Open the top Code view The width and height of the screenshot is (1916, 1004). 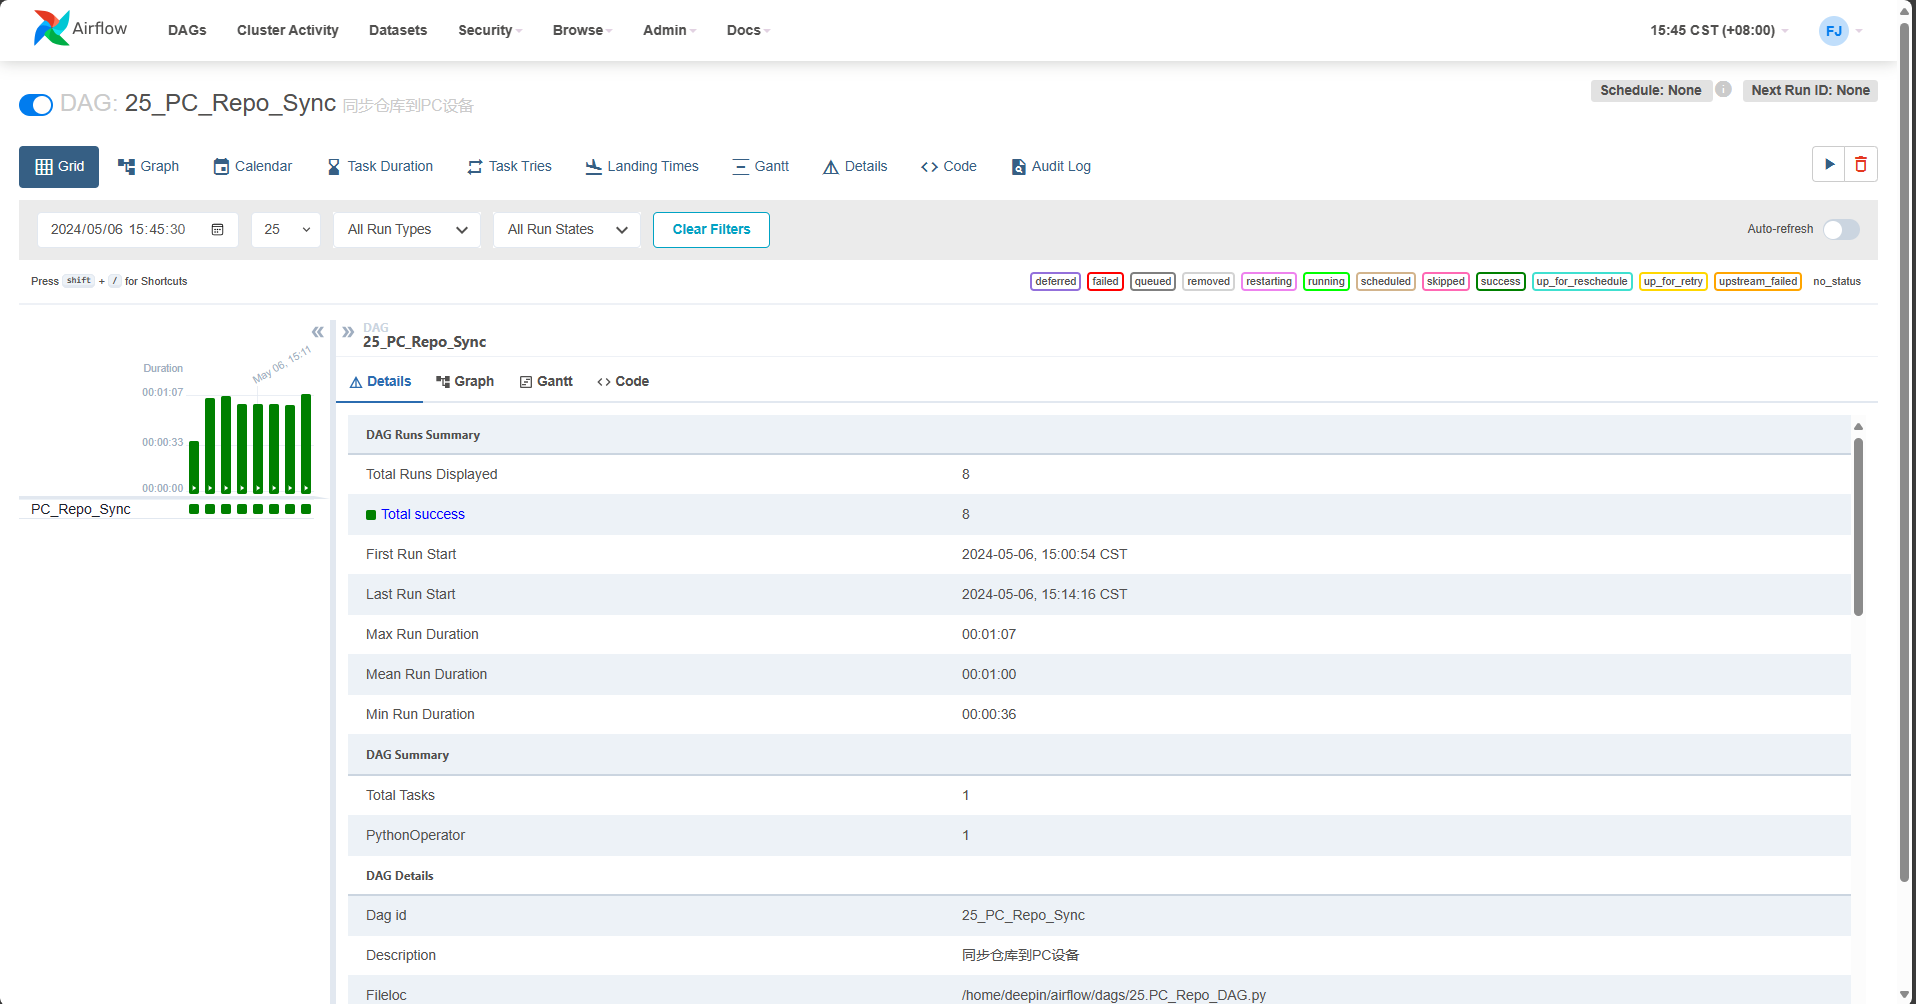click(x=949, y=166)
